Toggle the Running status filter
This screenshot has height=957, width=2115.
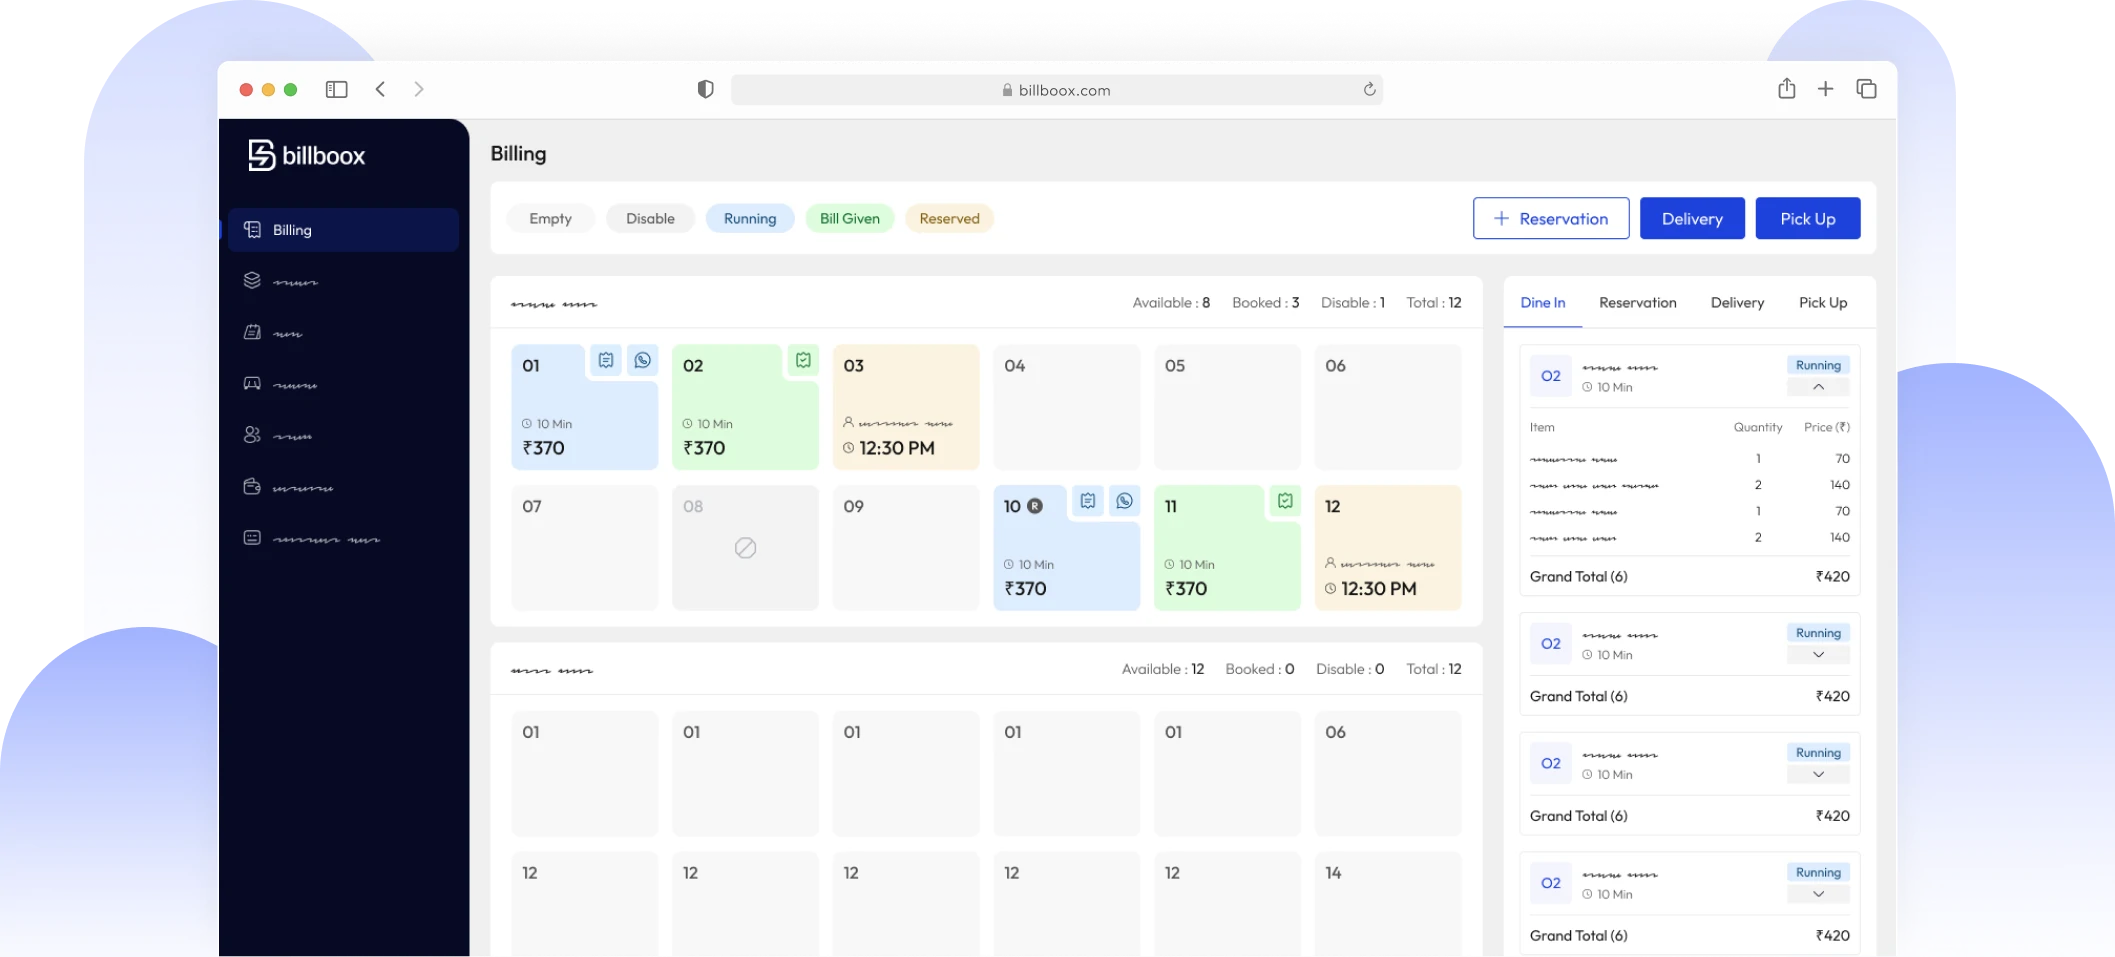[x=749, y=219]
